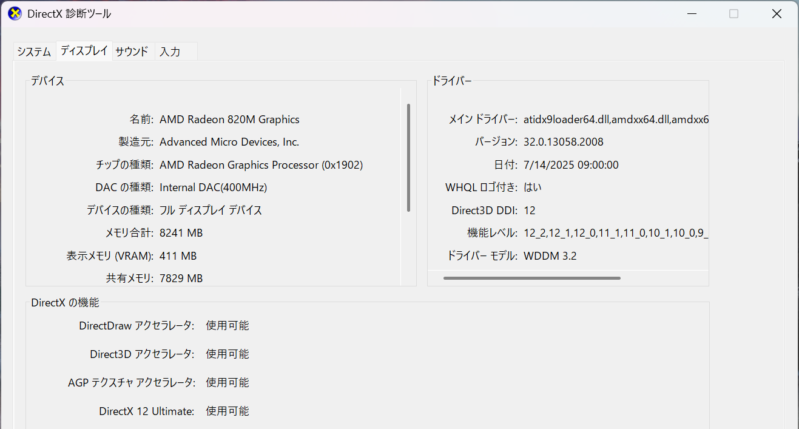Switch to the システム tab

click(34, 51)
